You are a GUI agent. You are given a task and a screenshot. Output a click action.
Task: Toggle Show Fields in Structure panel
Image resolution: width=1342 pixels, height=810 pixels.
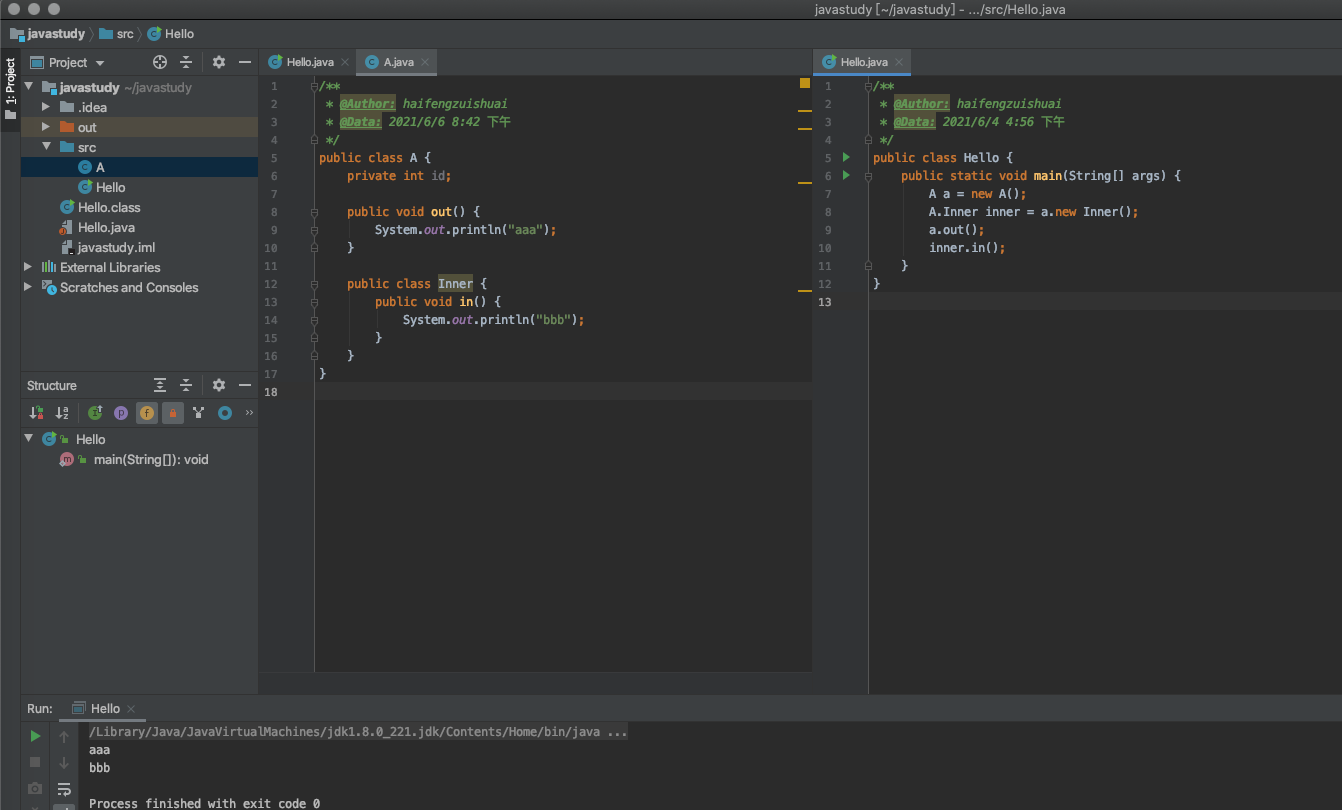click(147, 412)
